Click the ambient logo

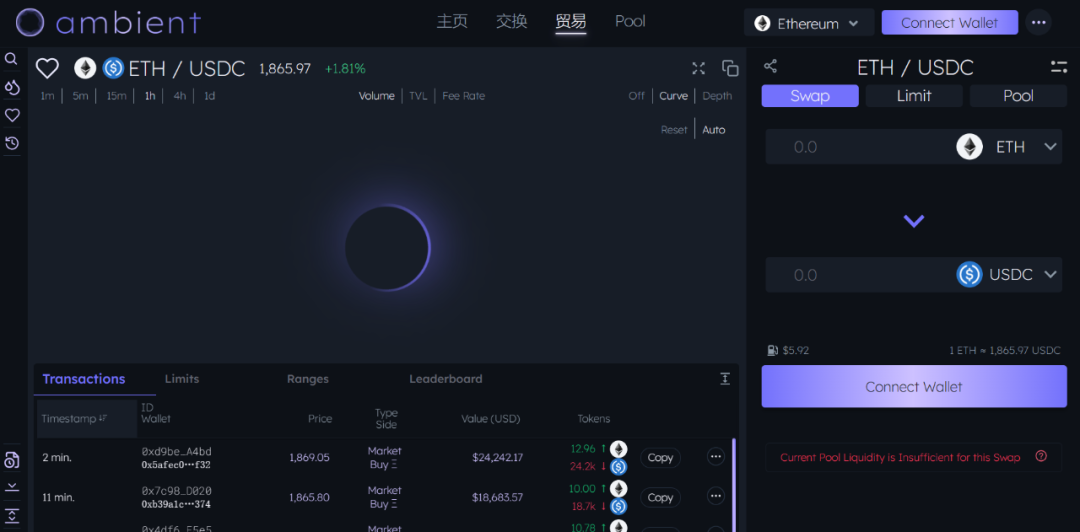pos(109,22)
